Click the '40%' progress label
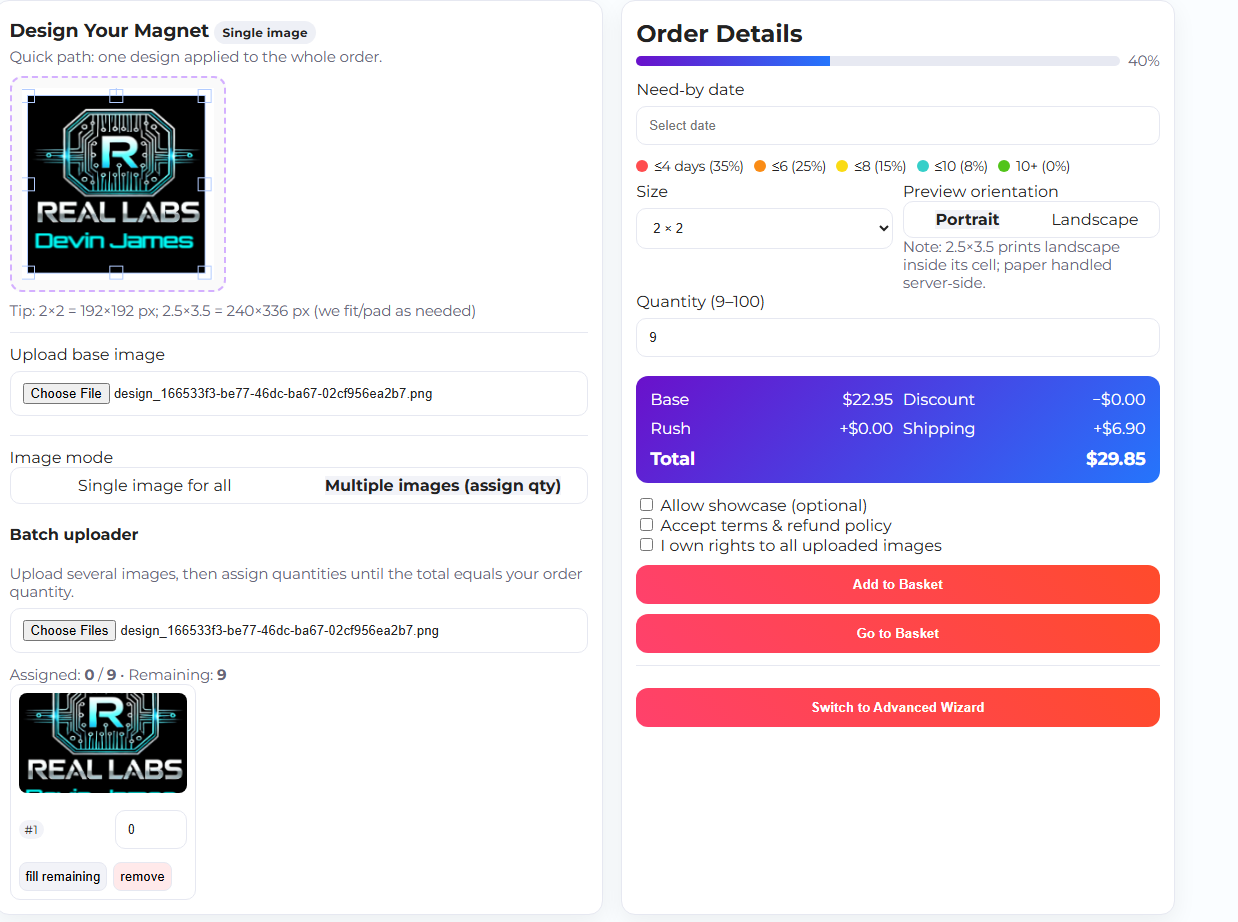 pos(1144,61)
